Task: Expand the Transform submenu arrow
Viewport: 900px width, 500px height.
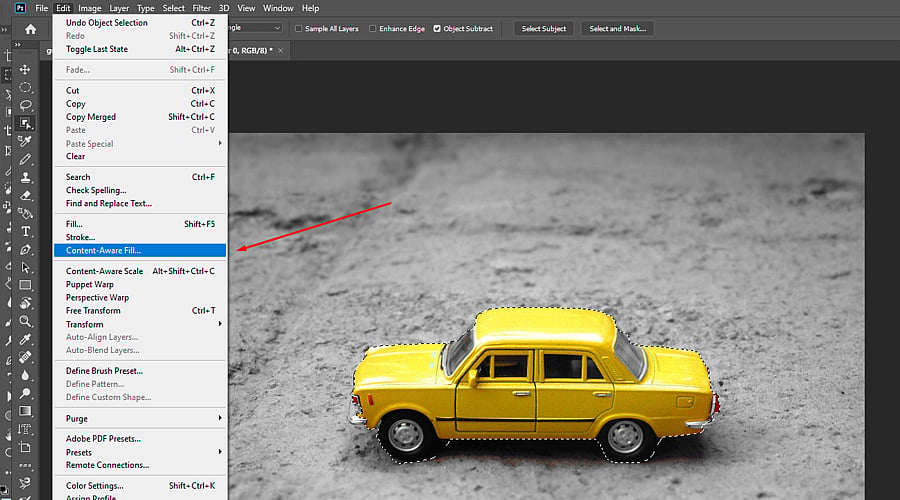Action: click(x=220, y=324)
